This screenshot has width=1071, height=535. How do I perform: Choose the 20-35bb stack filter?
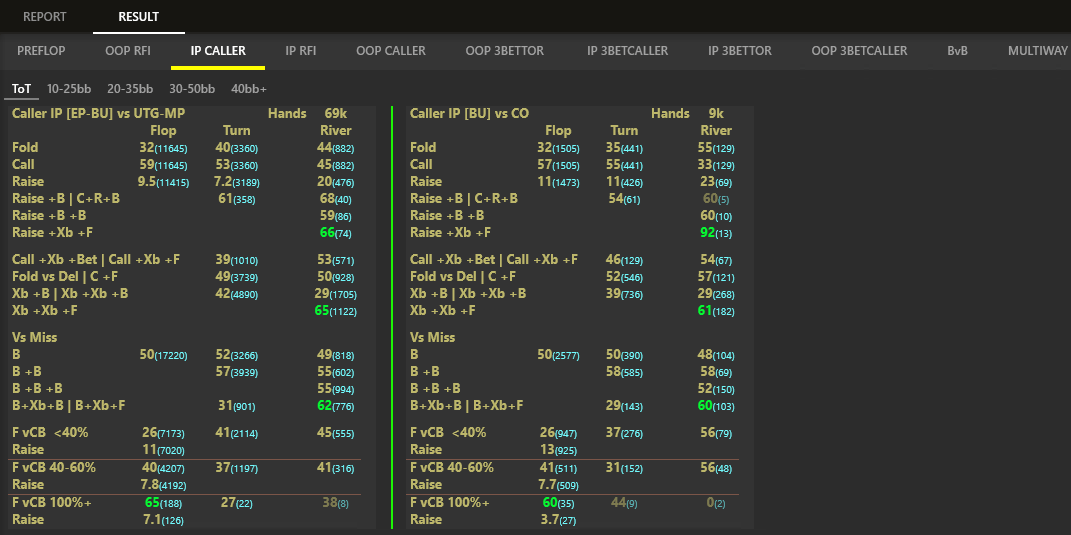130,89
